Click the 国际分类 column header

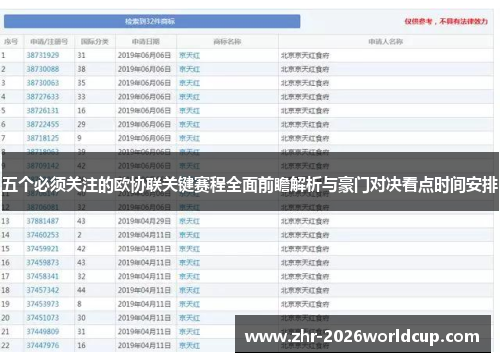pos(95,42)
